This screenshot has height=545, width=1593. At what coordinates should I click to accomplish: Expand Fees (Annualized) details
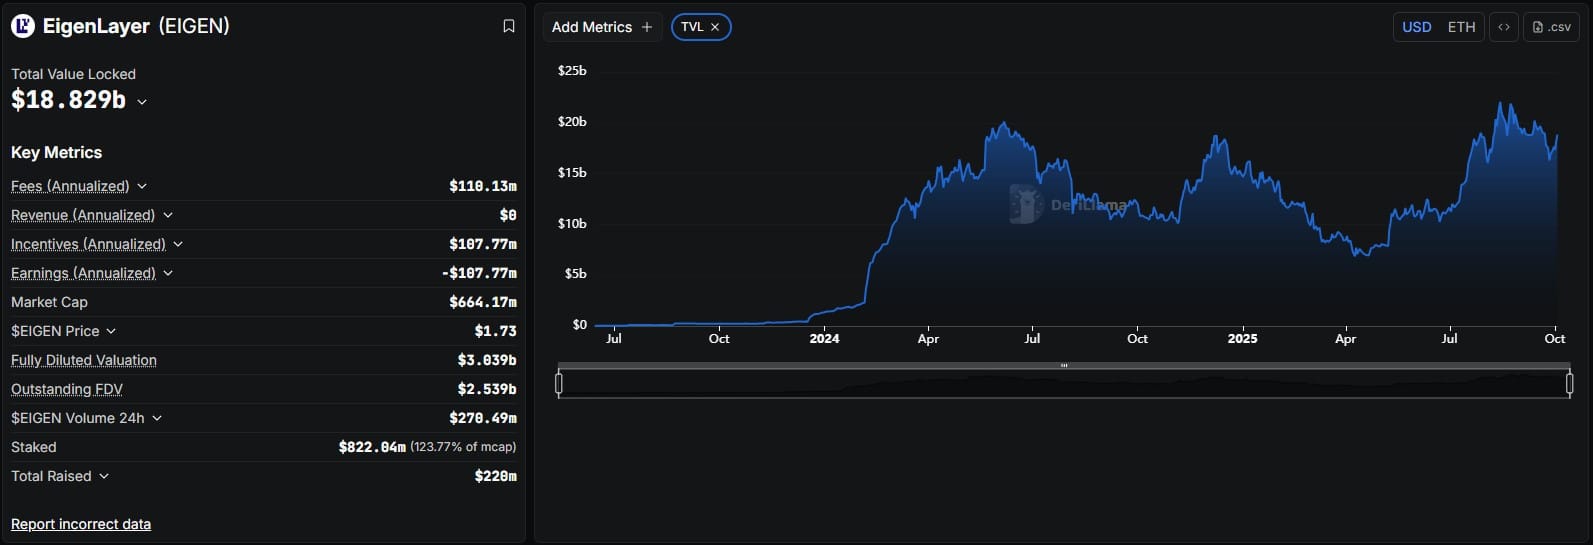142,186
